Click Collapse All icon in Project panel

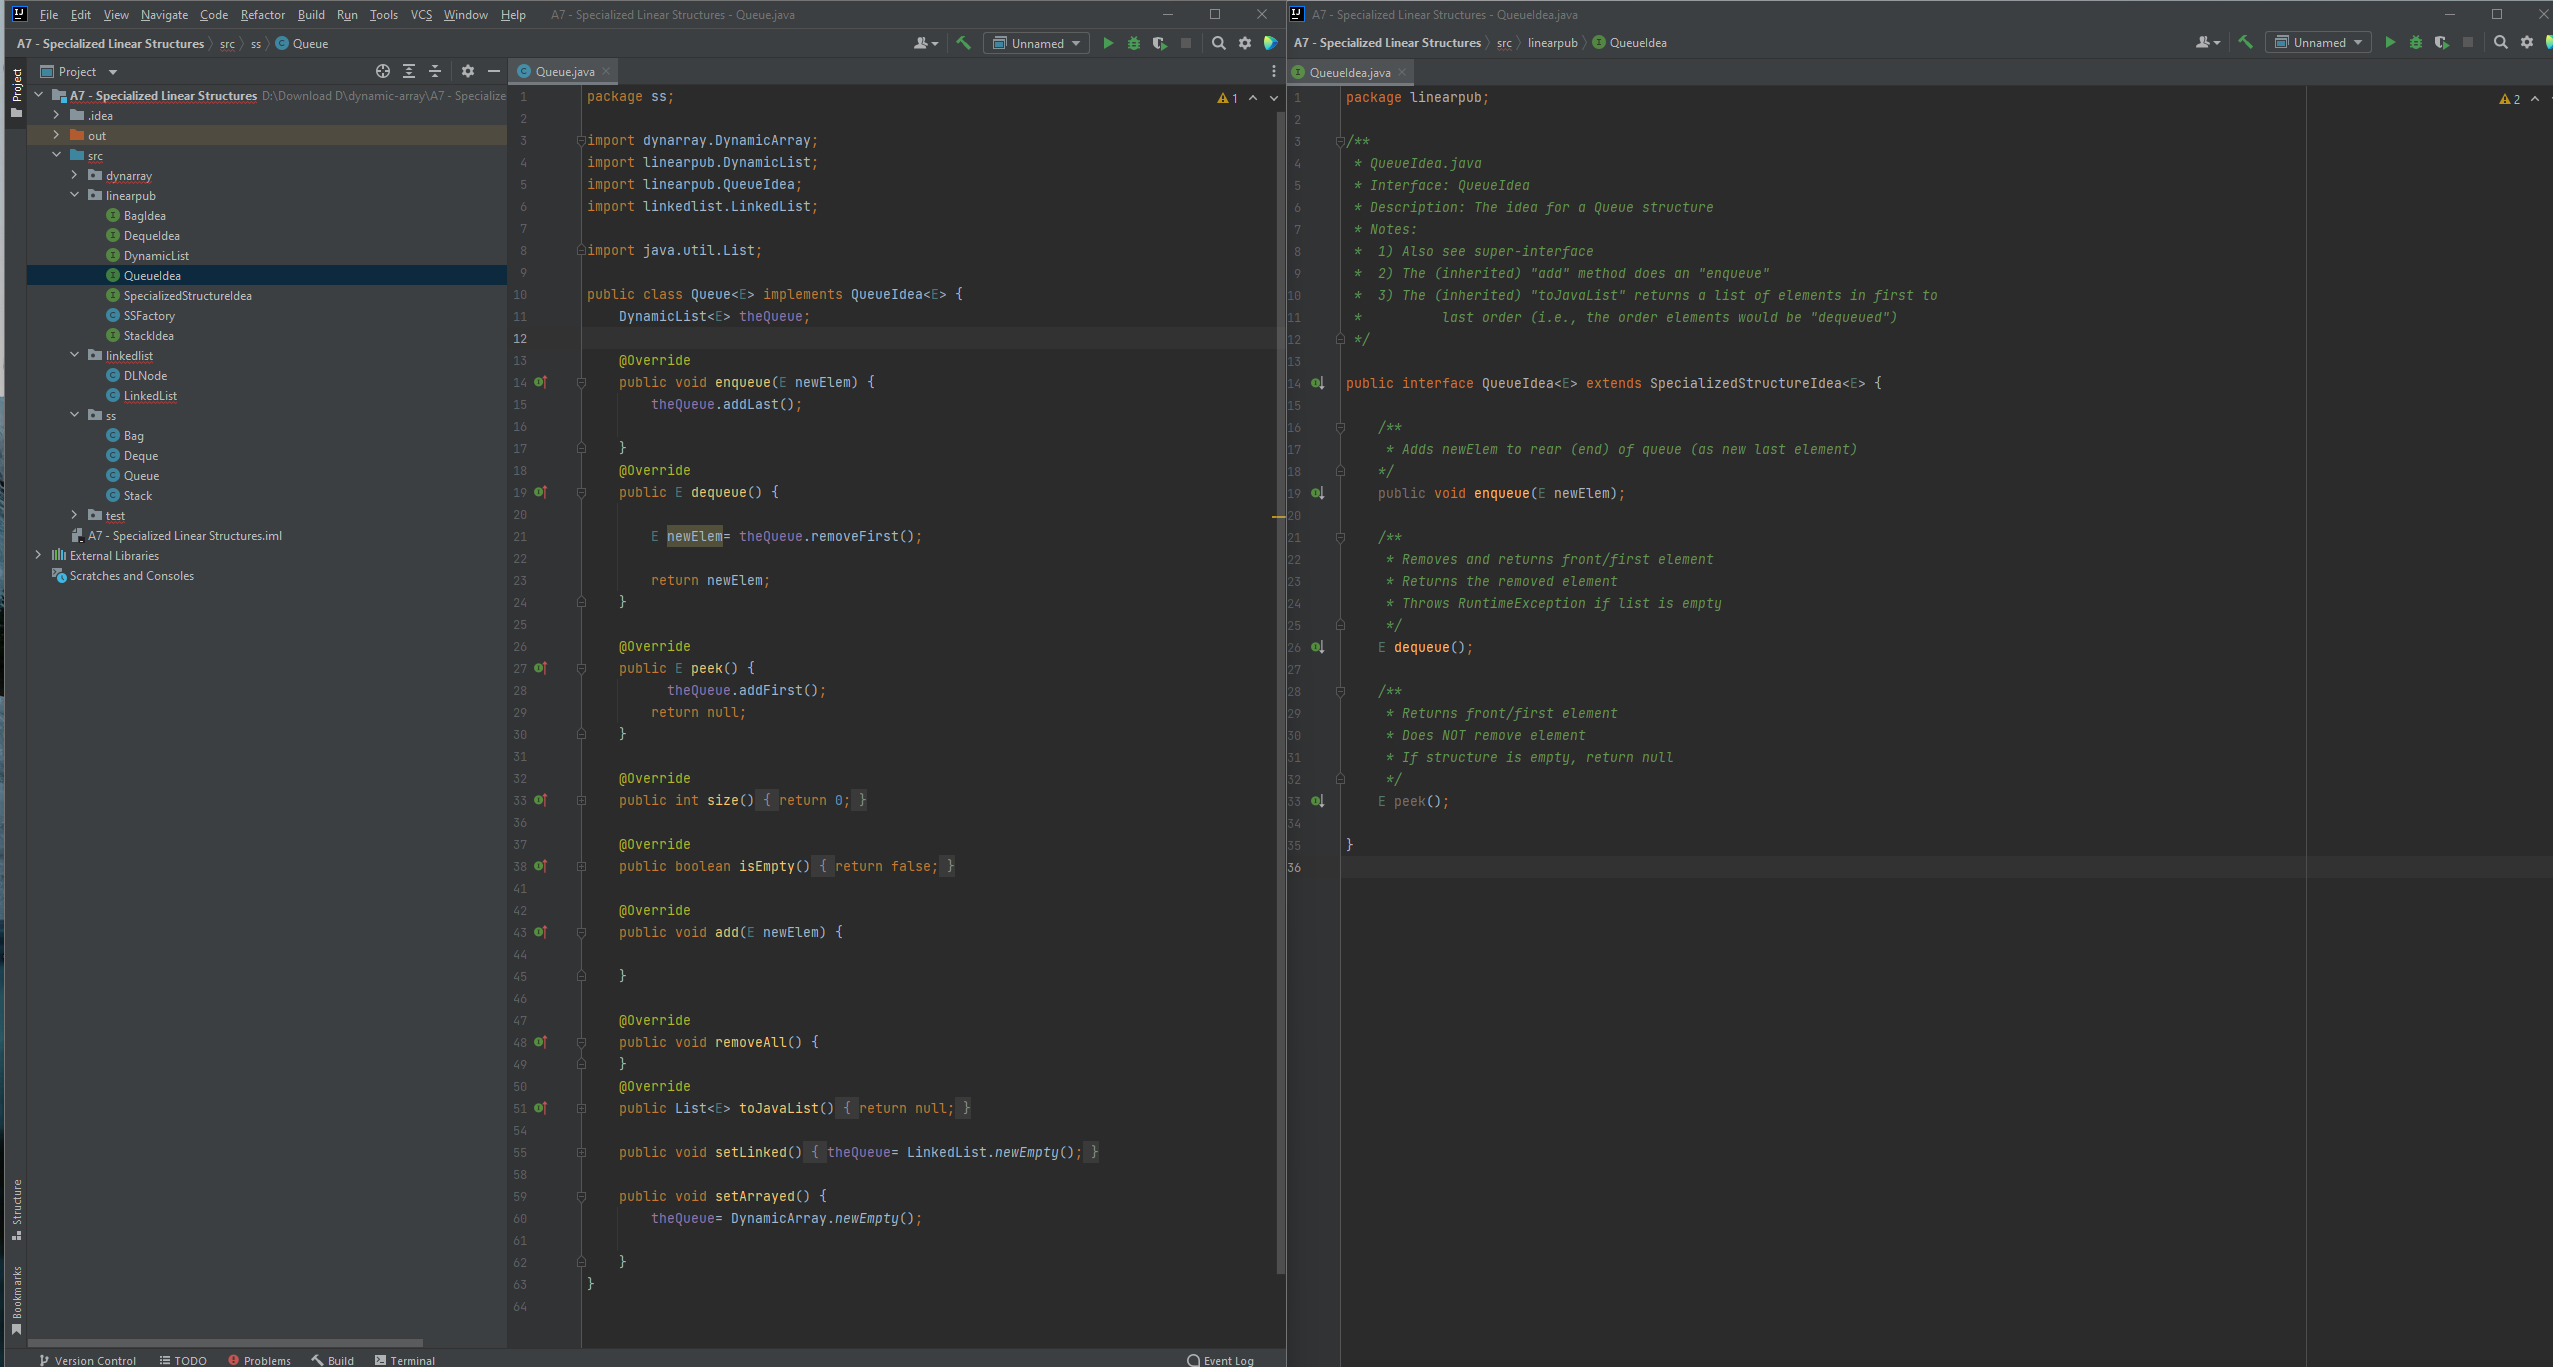point(435,71)
